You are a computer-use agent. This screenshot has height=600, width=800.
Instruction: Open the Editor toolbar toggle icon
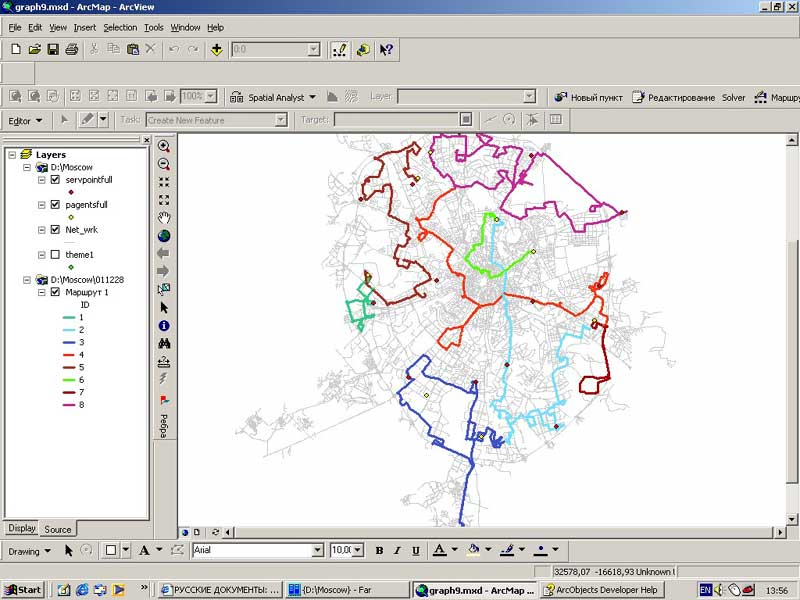340,49
